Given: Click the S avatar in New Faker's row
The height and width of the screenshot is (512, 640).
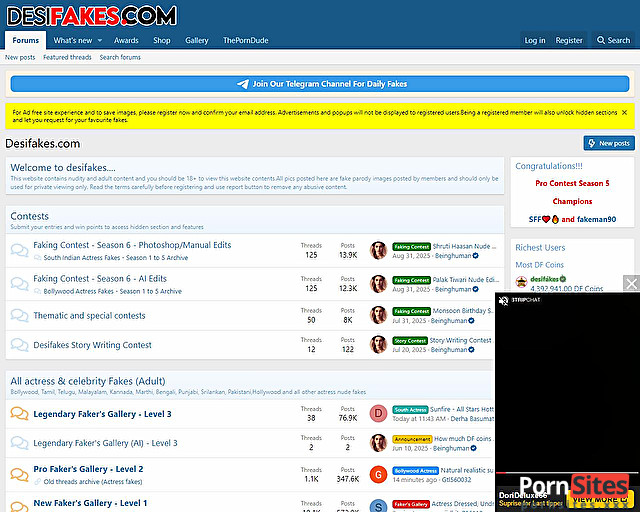Looking at the screenshot, I should 378,506.
